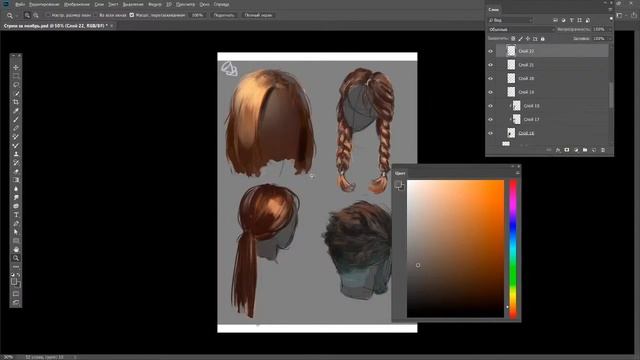Add layer mask in Layers panel
Viewport: 640px width, 360px height.
pos(567,150)
